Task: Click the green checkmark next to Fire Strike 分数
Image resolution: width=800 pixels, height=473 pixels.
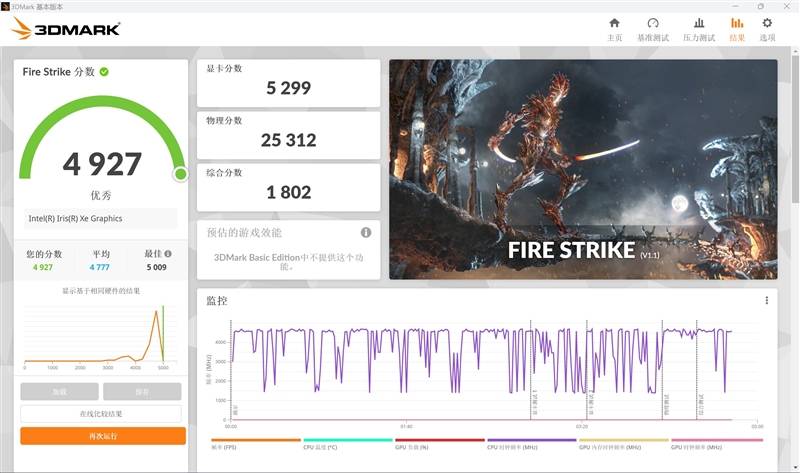Action: 105,72
